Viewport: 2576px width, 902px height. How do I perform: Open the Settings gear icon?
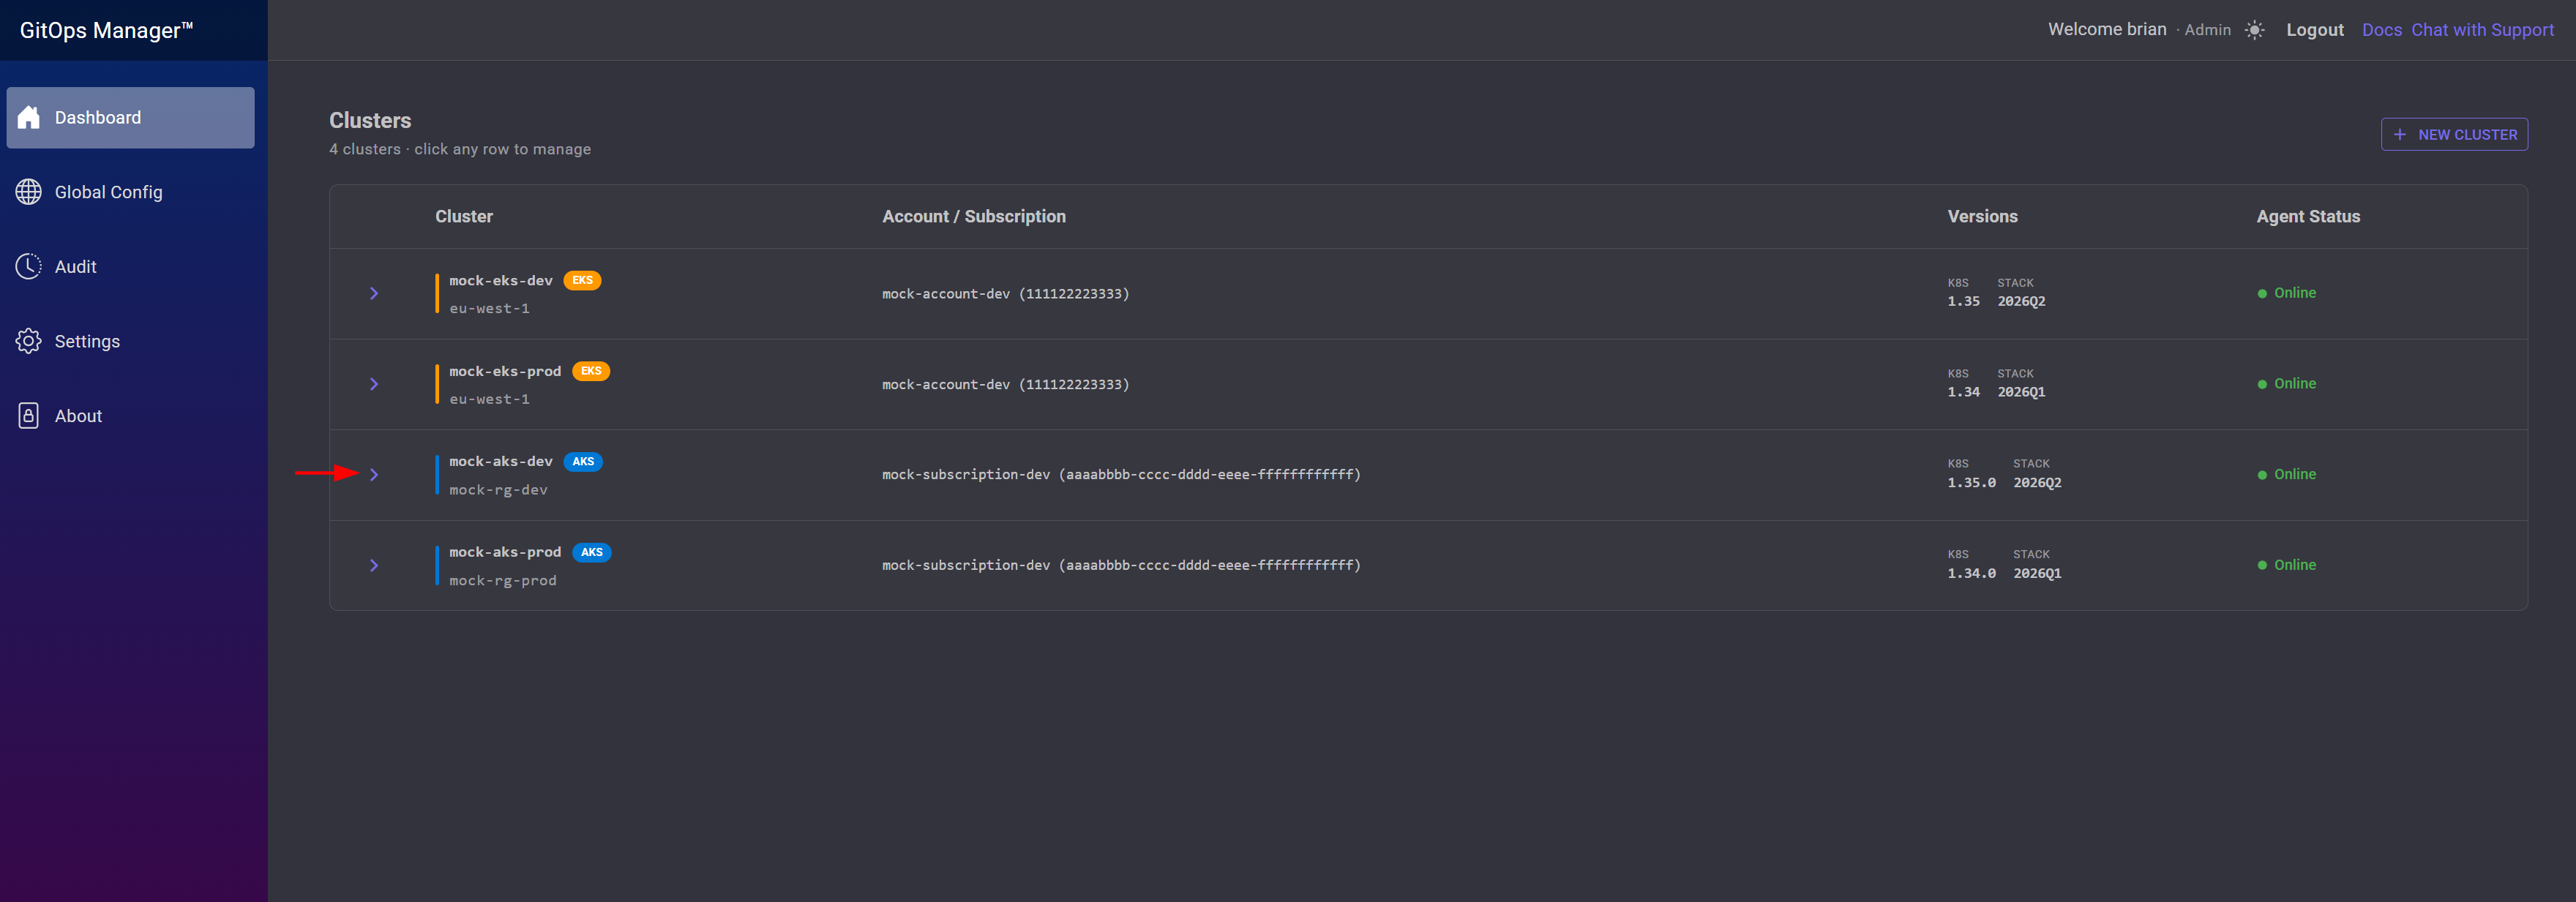[29, 341]
